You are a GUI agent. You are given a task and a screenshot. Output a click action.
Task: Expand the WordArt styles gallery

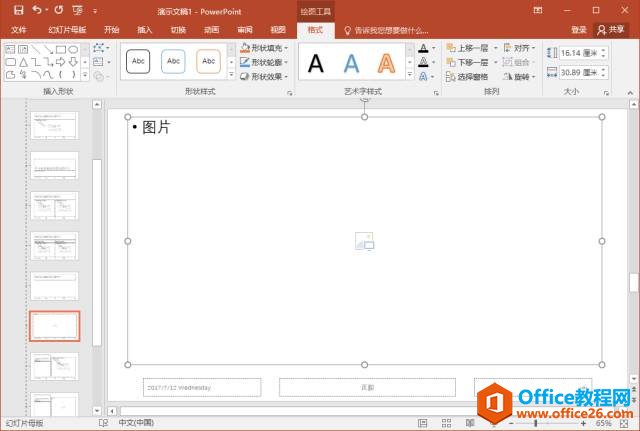coord(410,75)
